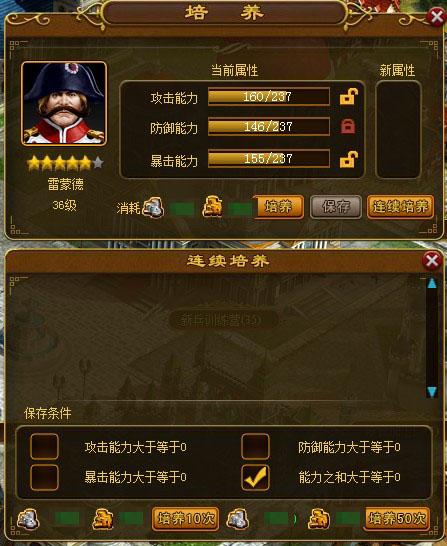447x546 pixels.
Task: Click the 培养 train button
Action: click(x=278, y=207)
